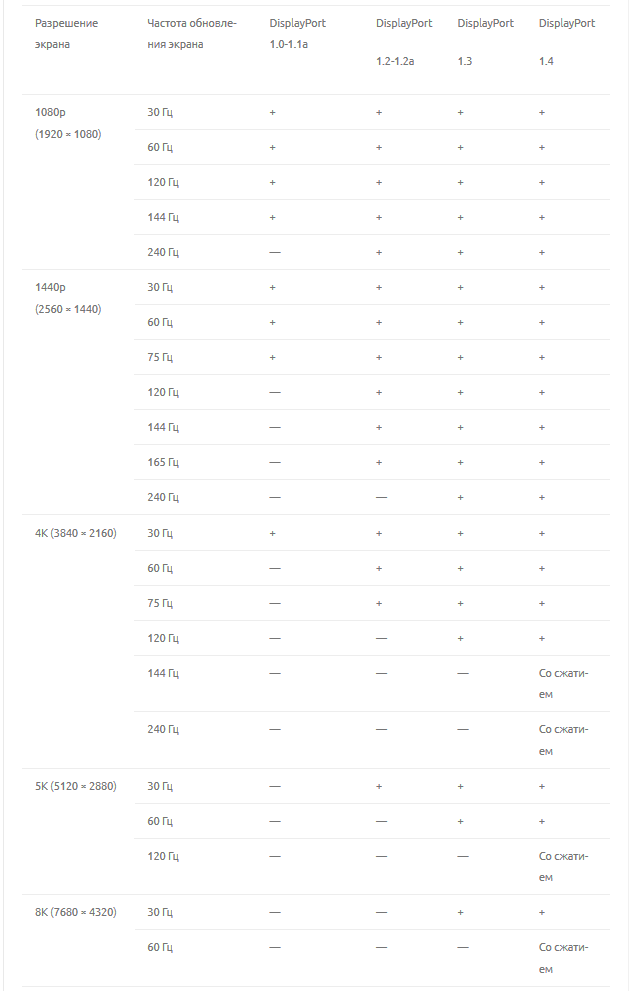Click 'Со сжатием' in the 5K 120 Гц row
The image size is (635, 991).
click(563, 866)
